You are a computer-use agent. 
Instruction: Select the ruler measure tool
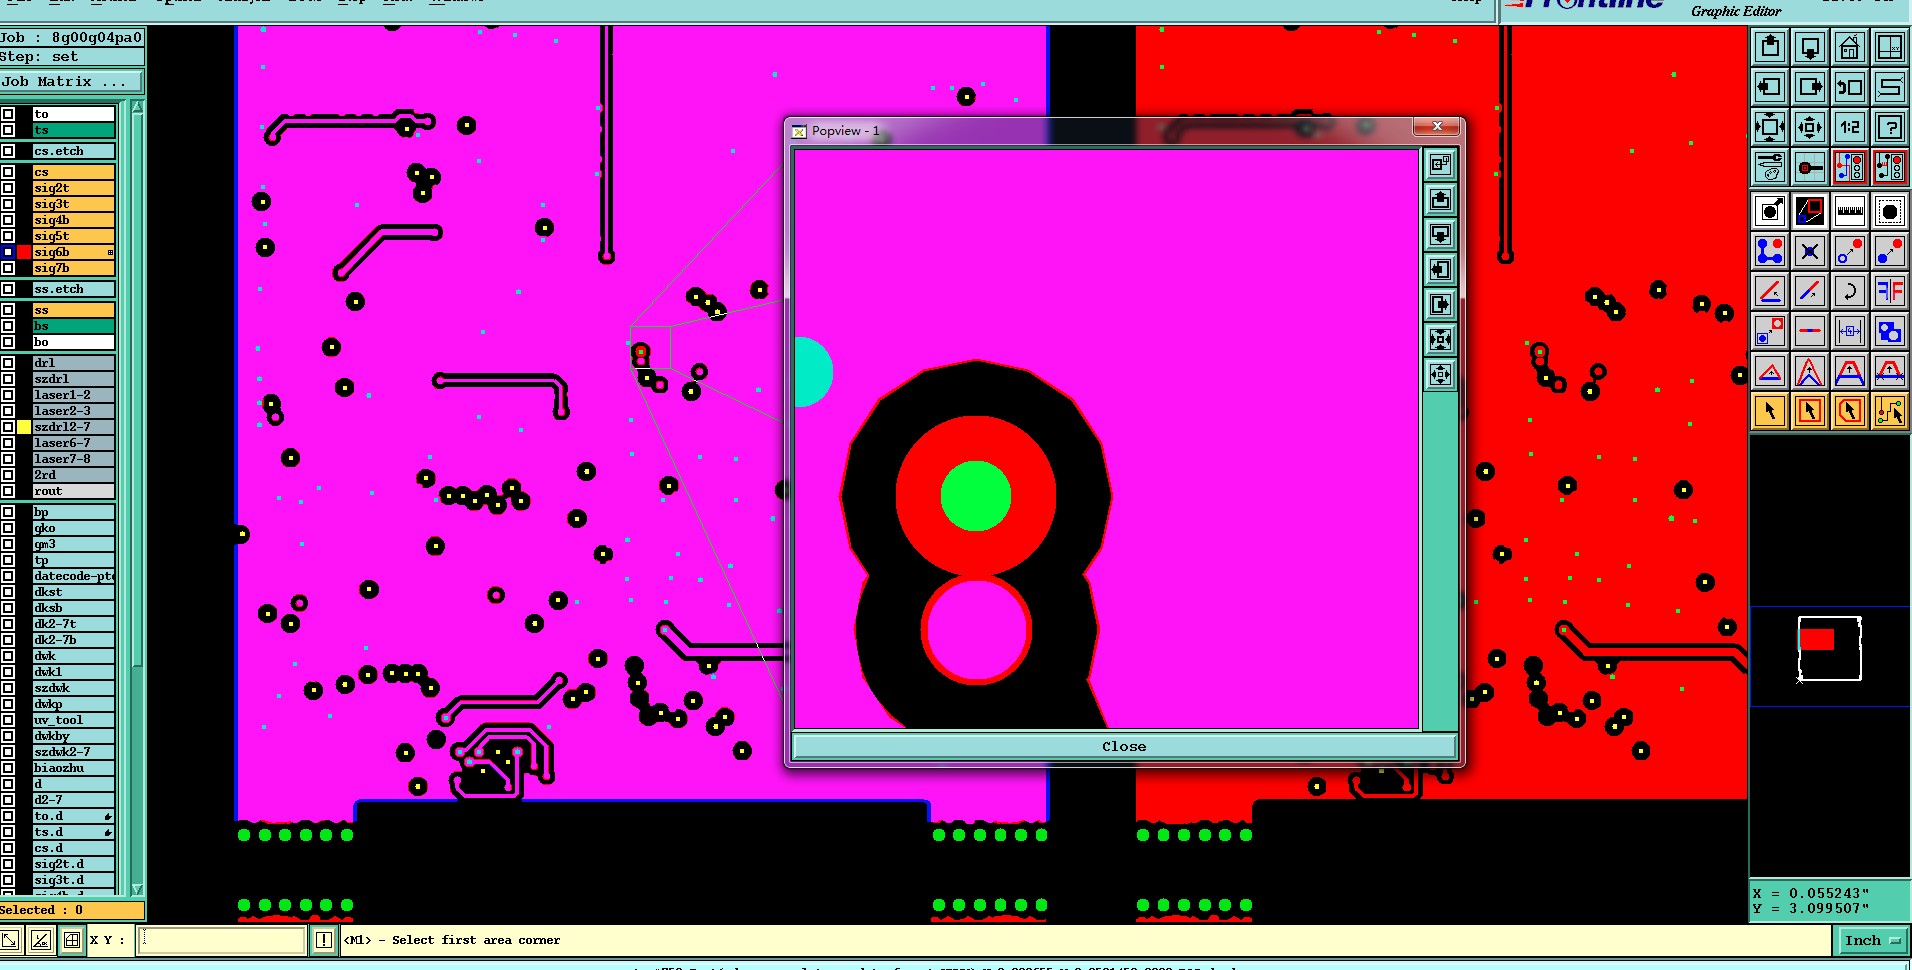click(x=1850, y=211)
